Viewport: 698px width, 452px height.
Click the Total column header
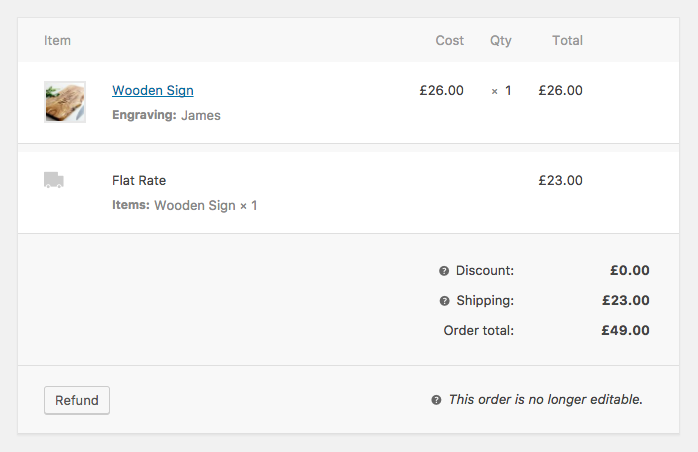(x=567, y=41)
